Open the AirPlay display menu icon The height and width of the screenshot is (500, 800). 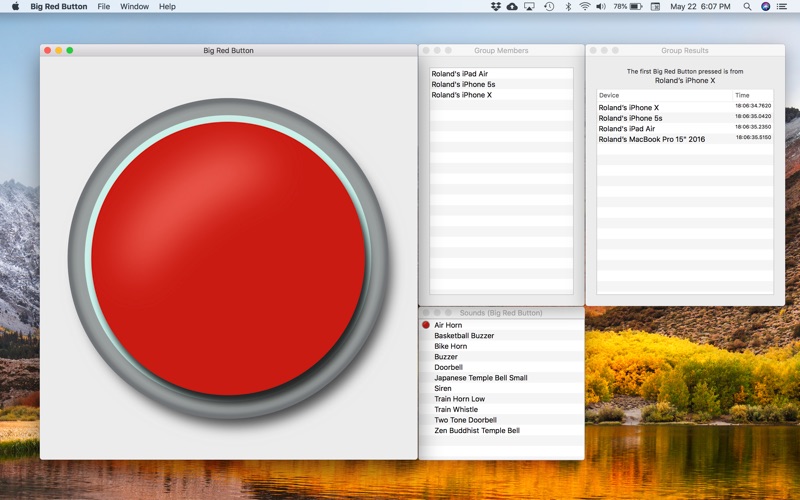click(530, 7)
